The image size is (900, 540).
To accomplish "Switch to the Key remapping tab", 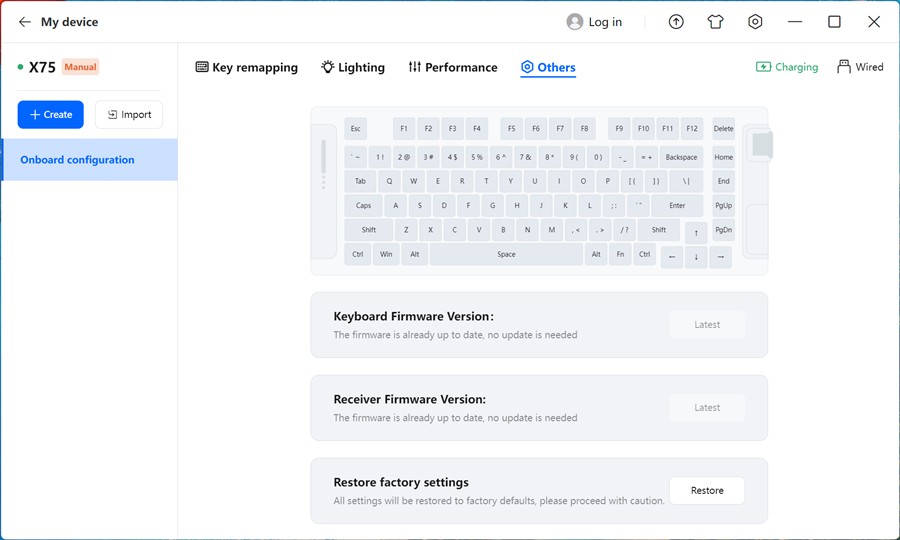I will [246, 67].
